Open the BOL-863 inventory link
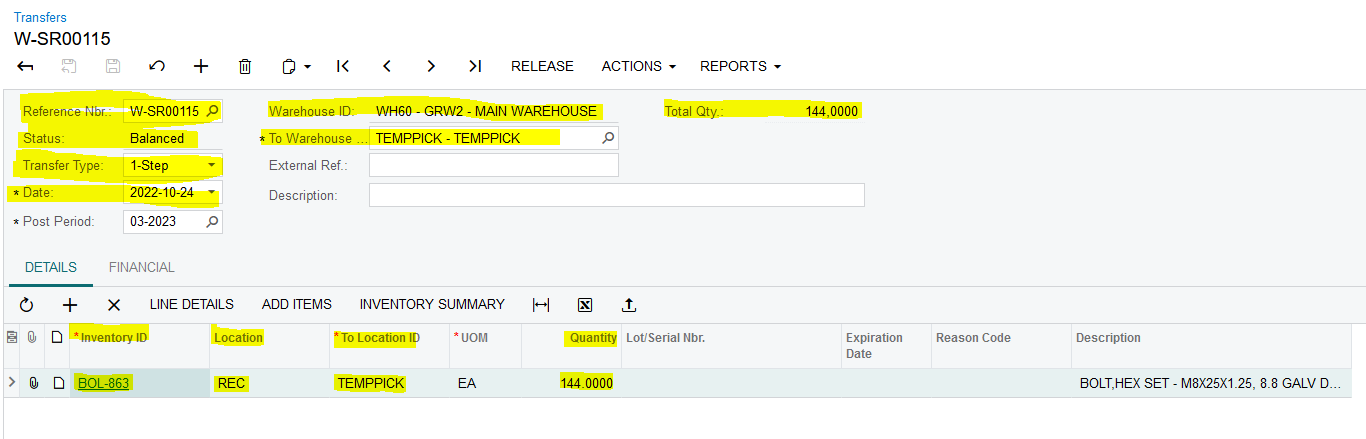Image resolution: width=1366 pixels, height=439 pixels. tap(103, 383)
